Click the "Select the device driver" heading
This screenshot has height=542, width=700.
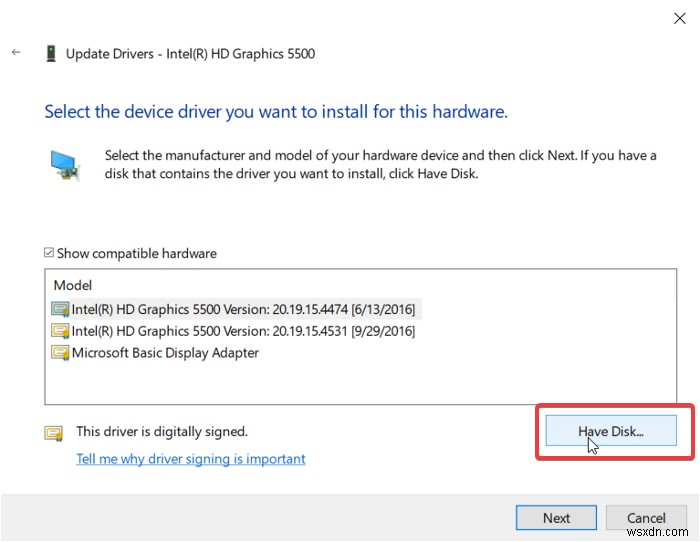[276, 112]
